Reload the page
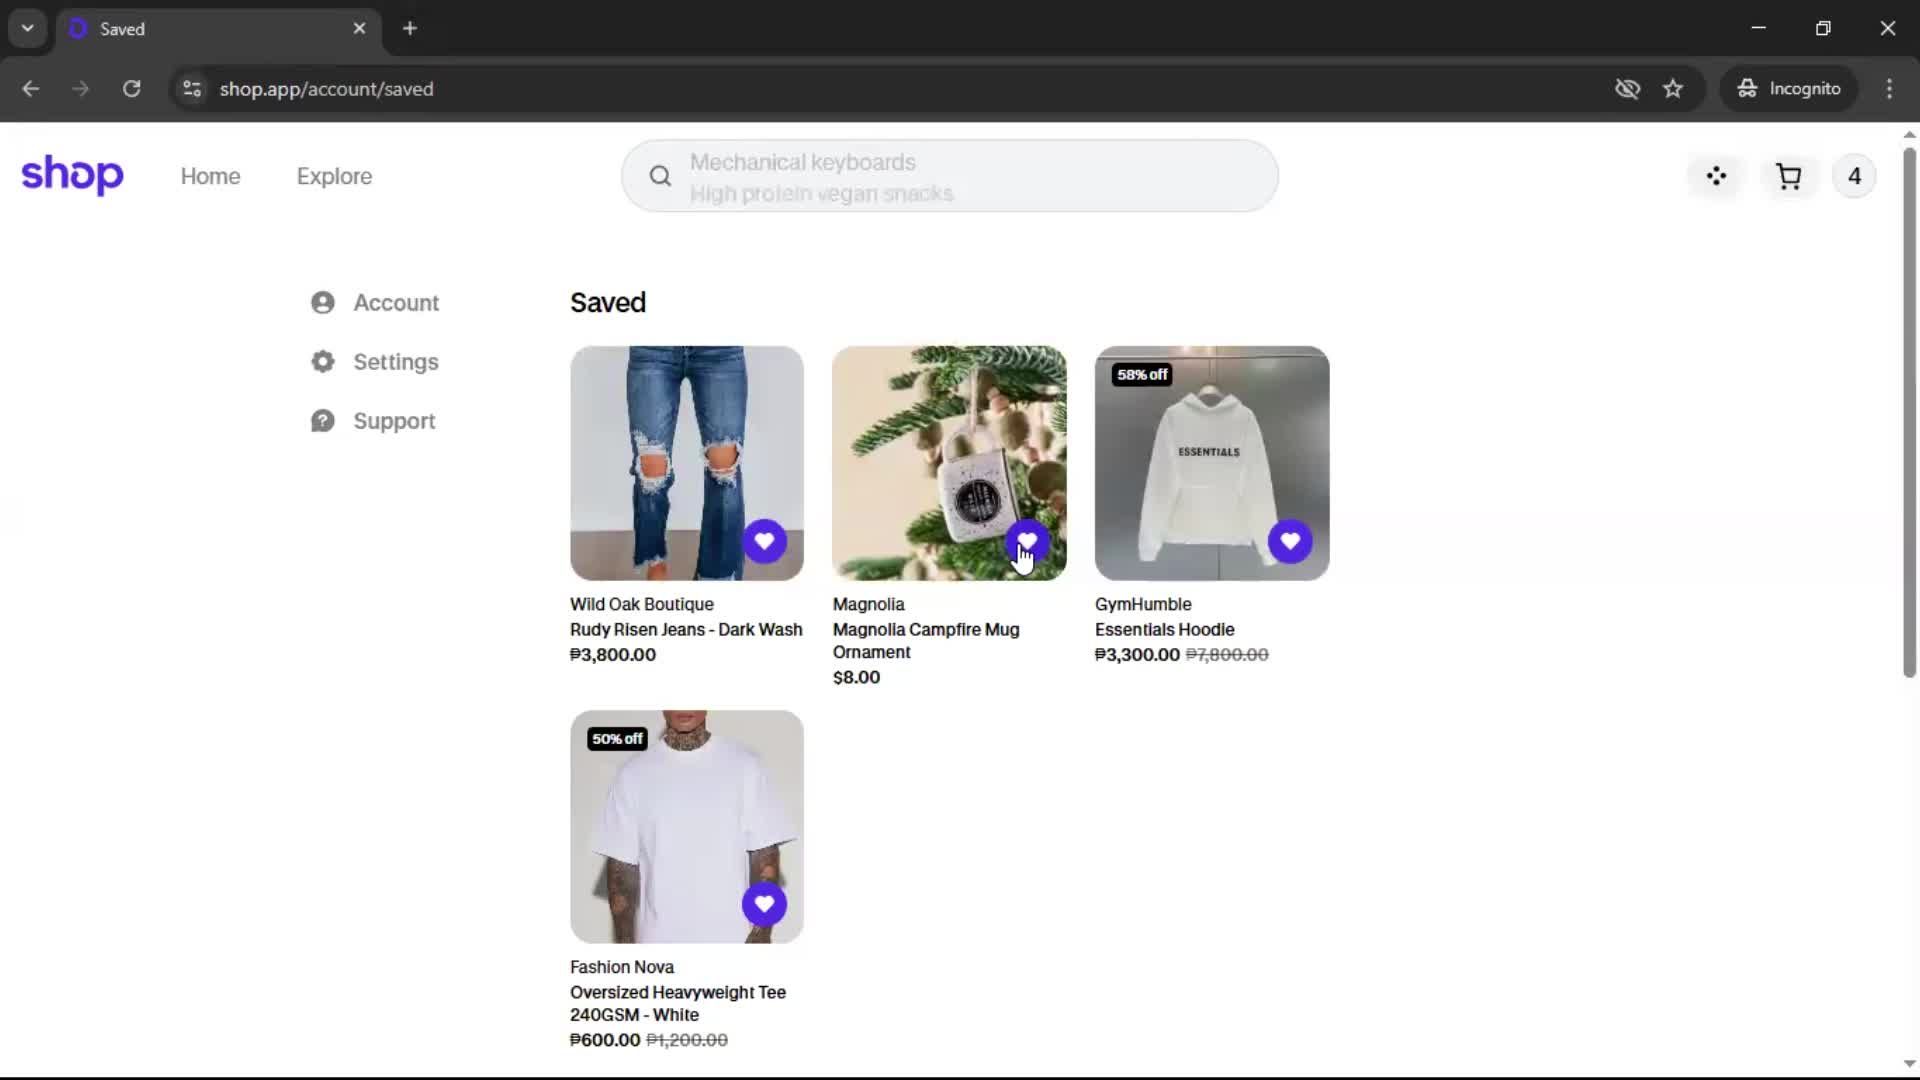Screen dimensions: 1920x1080 [131, 89]
